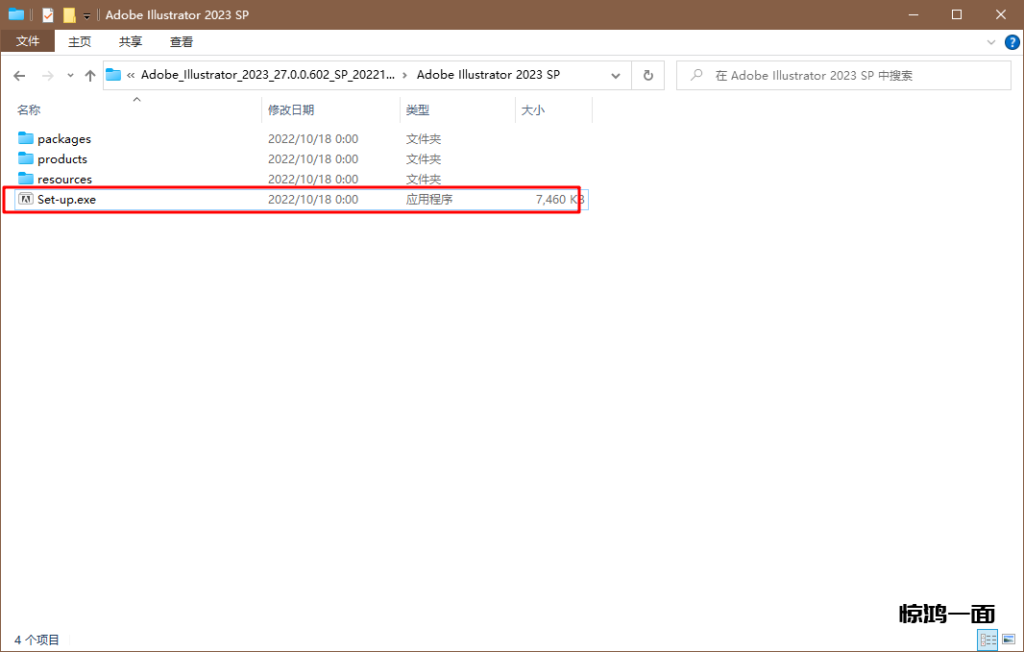Click the Up one level arrow
Viewport: 1024px width, 652px height.
(x=90, y=76)
